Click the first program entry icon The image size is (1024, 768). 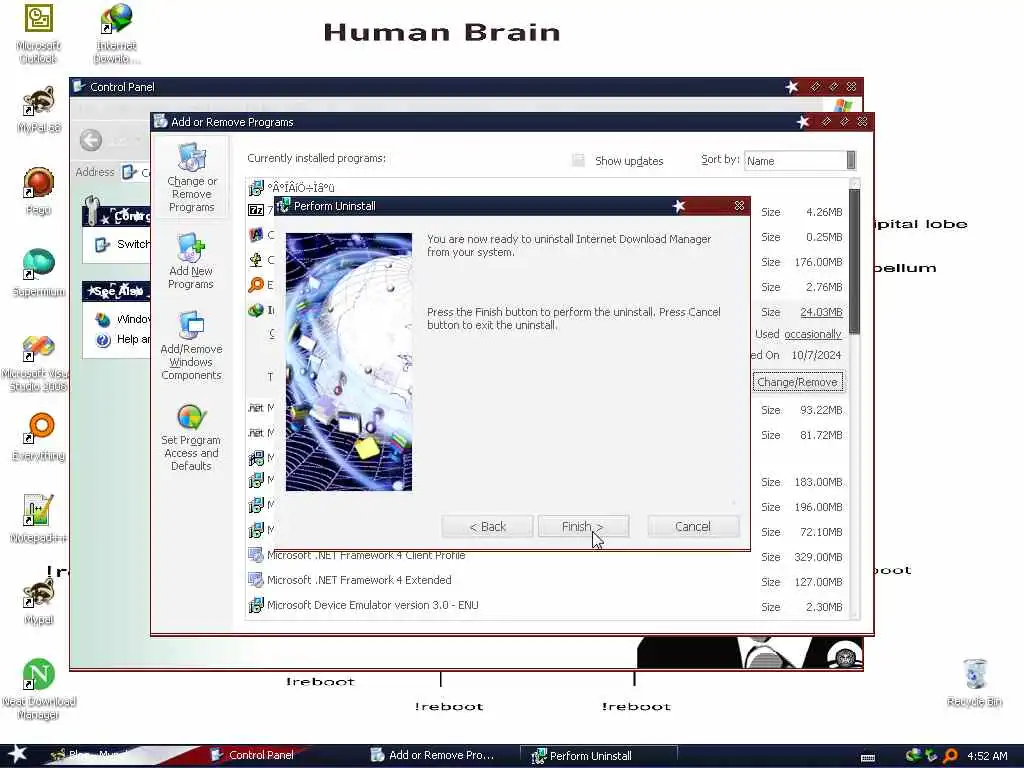click(x=256, y=188)
